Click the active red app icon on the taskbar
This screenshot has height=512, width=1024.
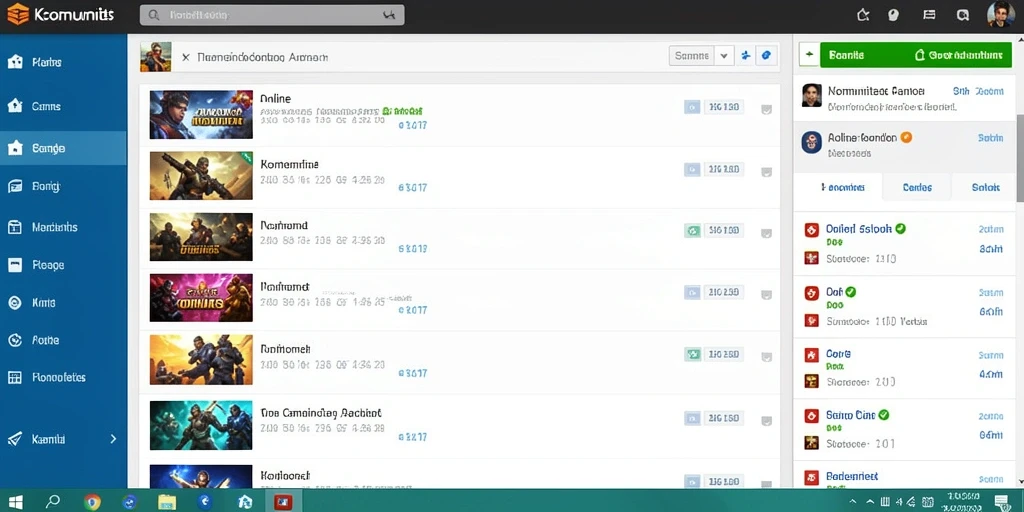click(283, 502)
